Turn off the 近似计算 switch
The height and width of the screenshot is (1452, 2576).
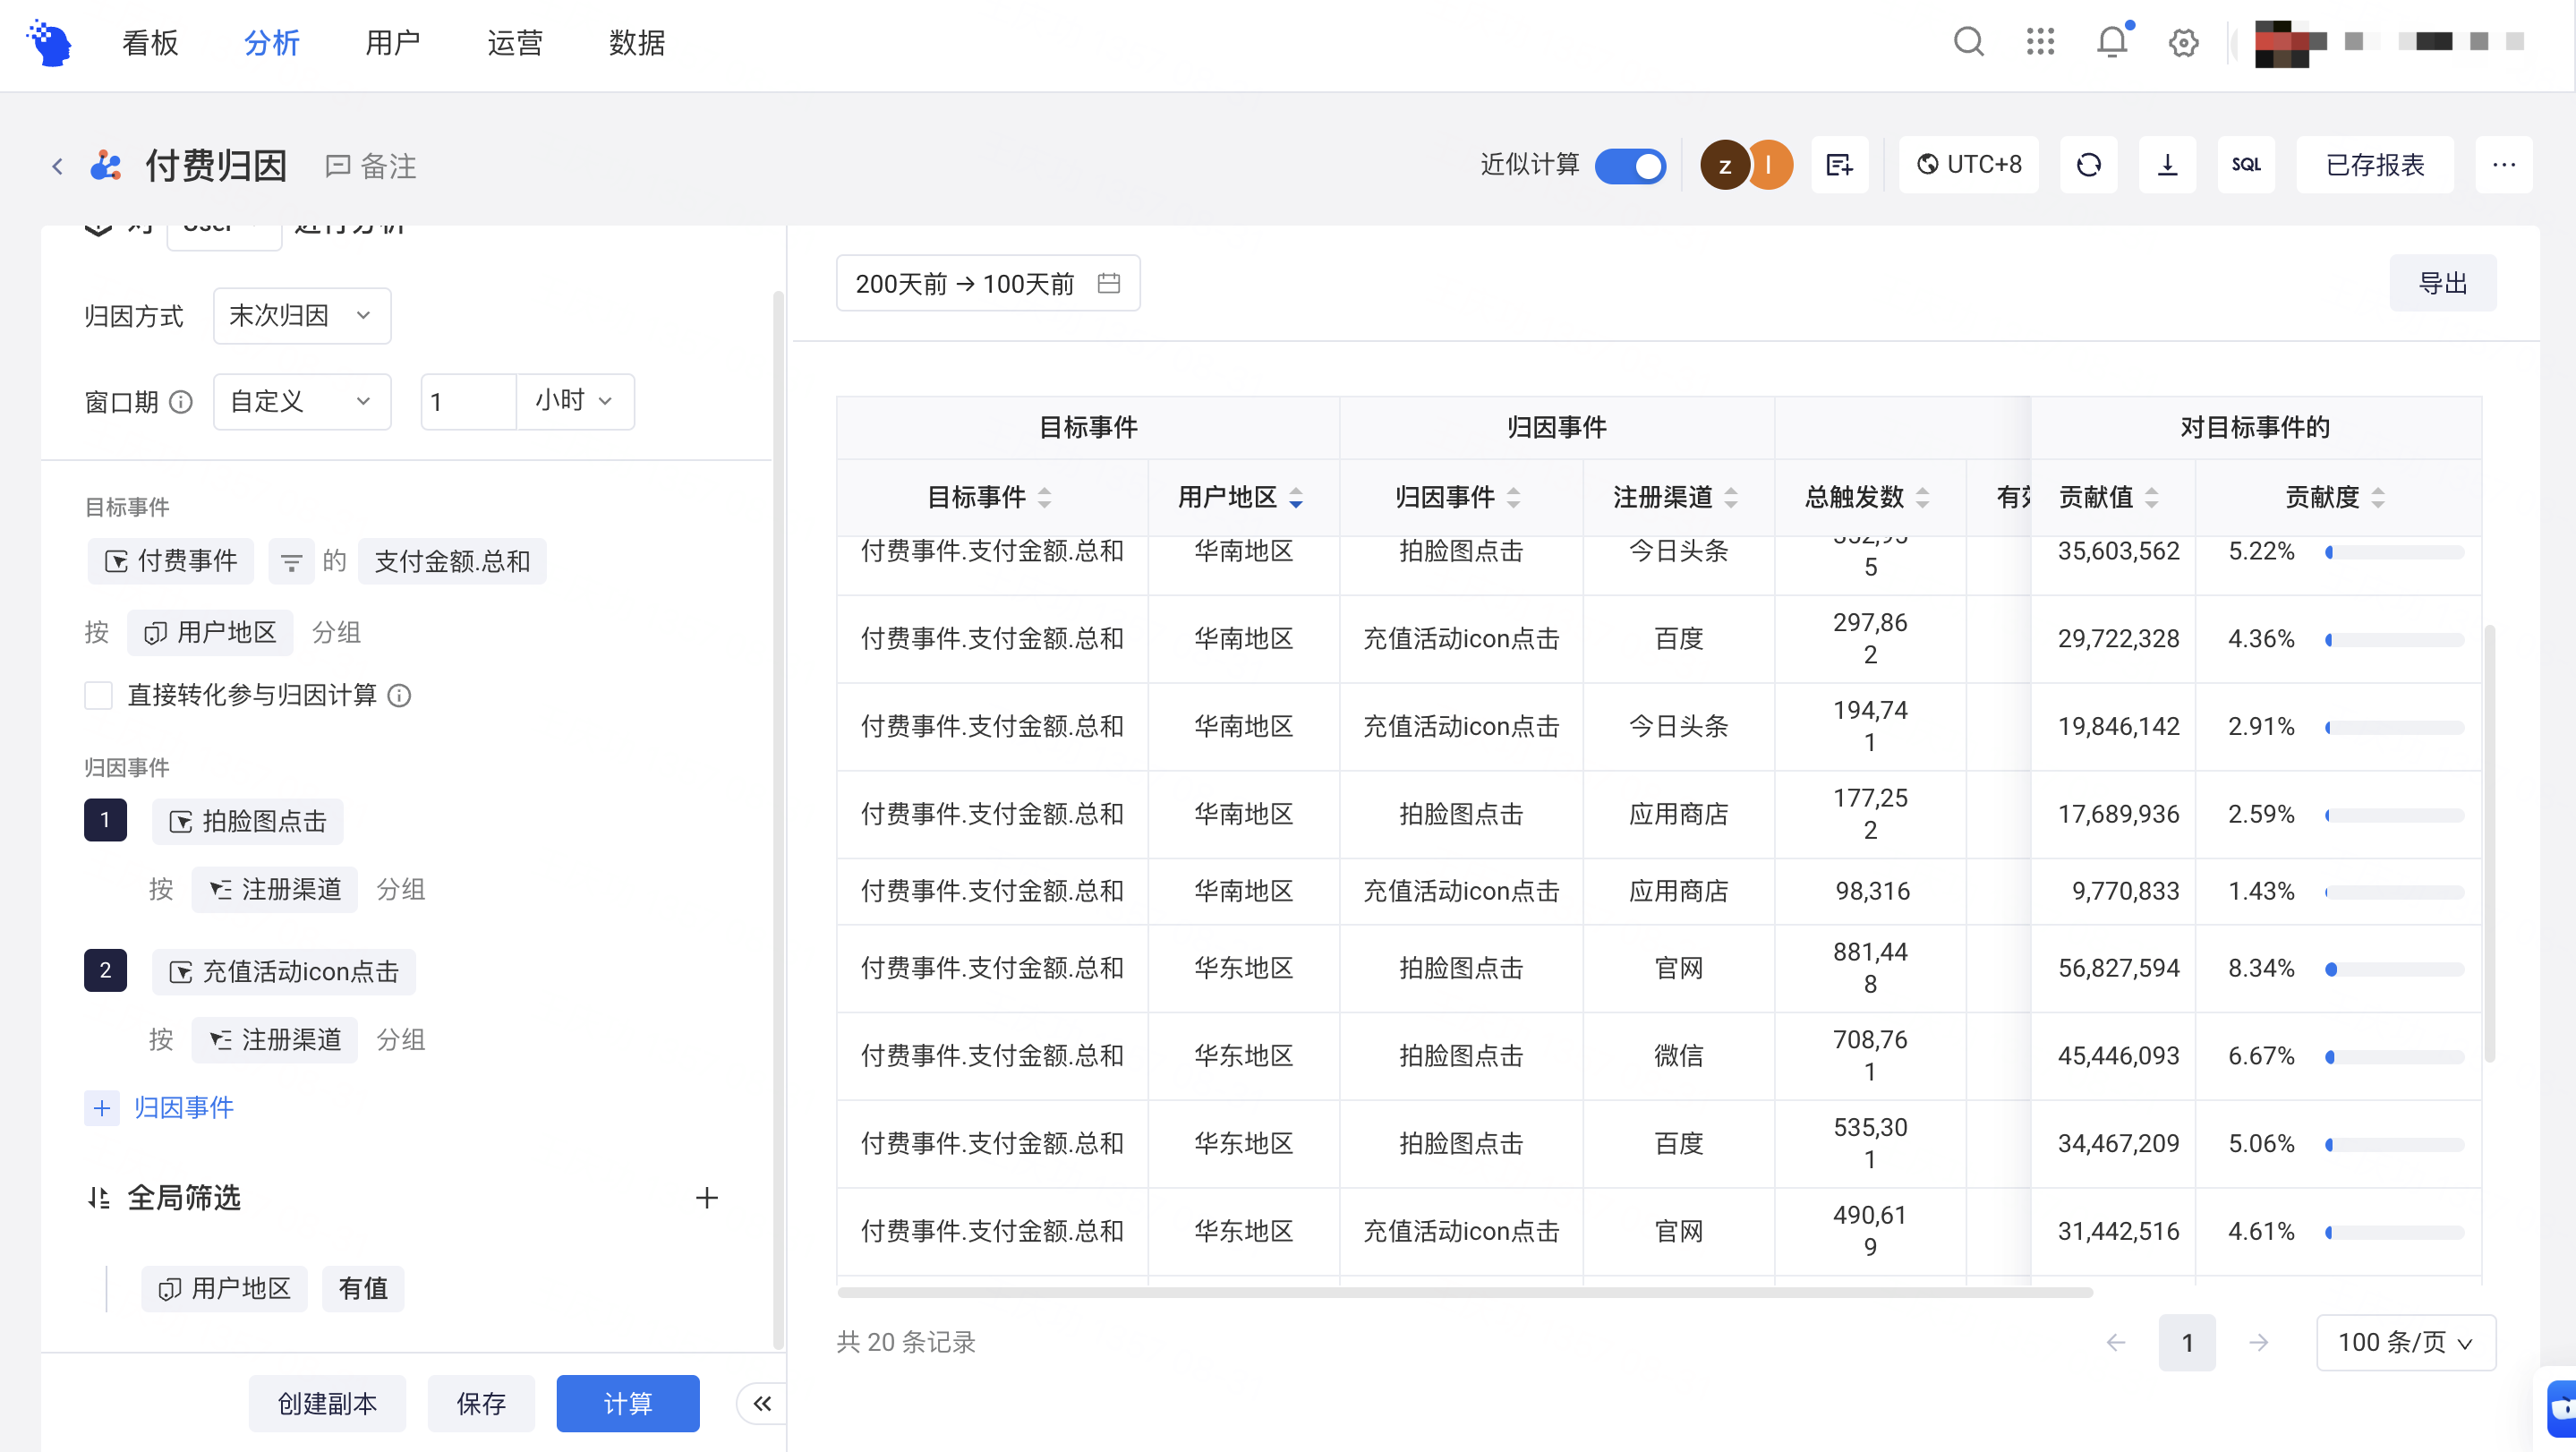click(x=1630, y=166)
